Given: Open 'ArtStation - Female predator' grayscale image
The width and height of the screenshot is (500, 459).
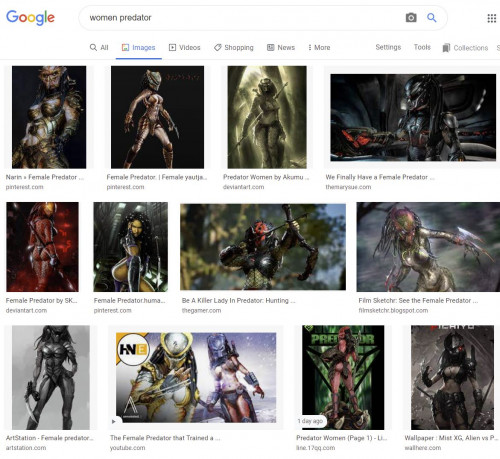Looking at the screenshot, I should coord(51,378).
